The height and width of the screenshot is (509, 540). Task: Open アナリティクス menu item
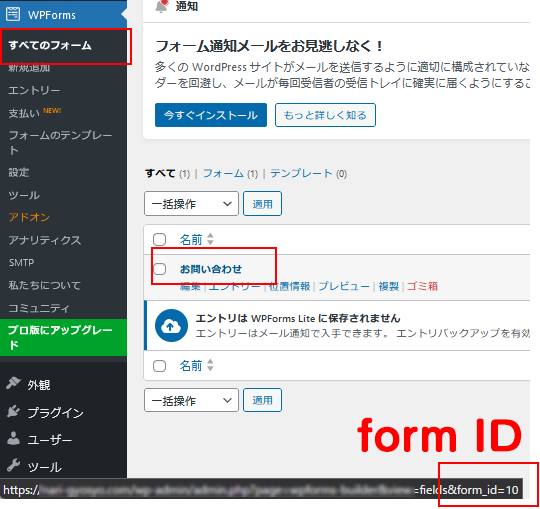pos(45,240)
